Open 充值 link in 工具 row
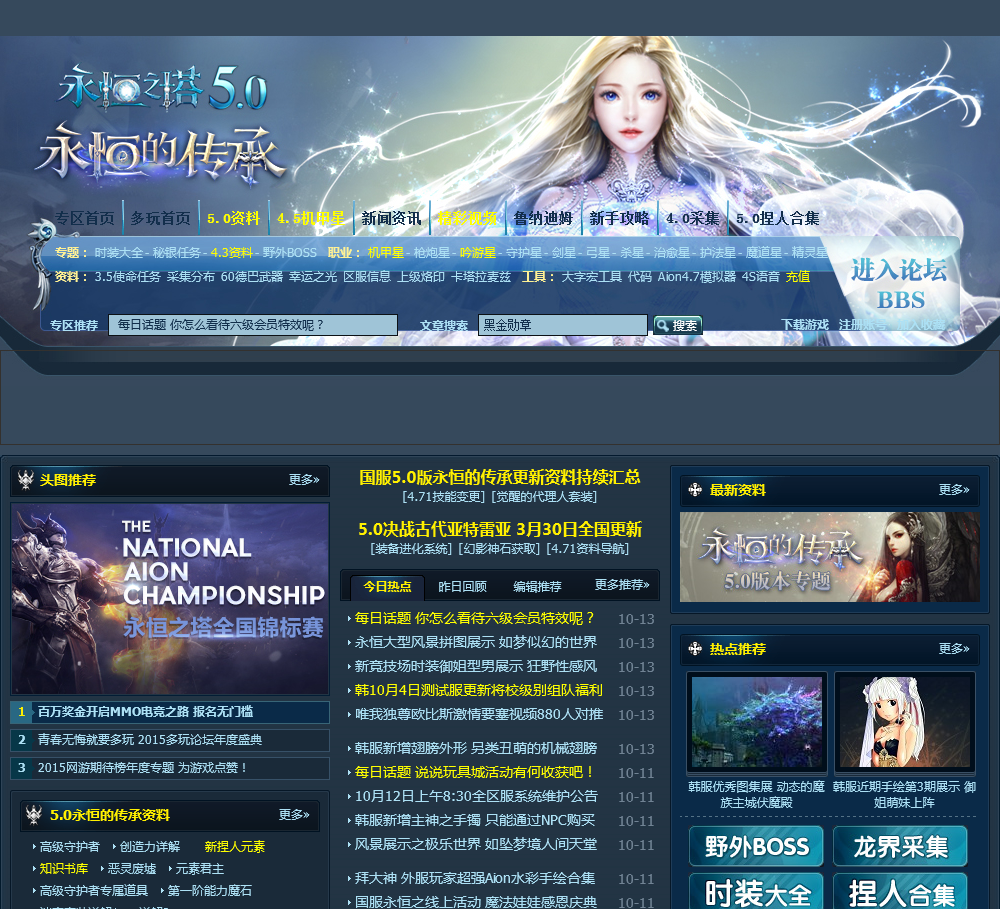Image resolution: width=1000 pixels, height=909 pixels. pyautogui.click(x=798, y=277)
